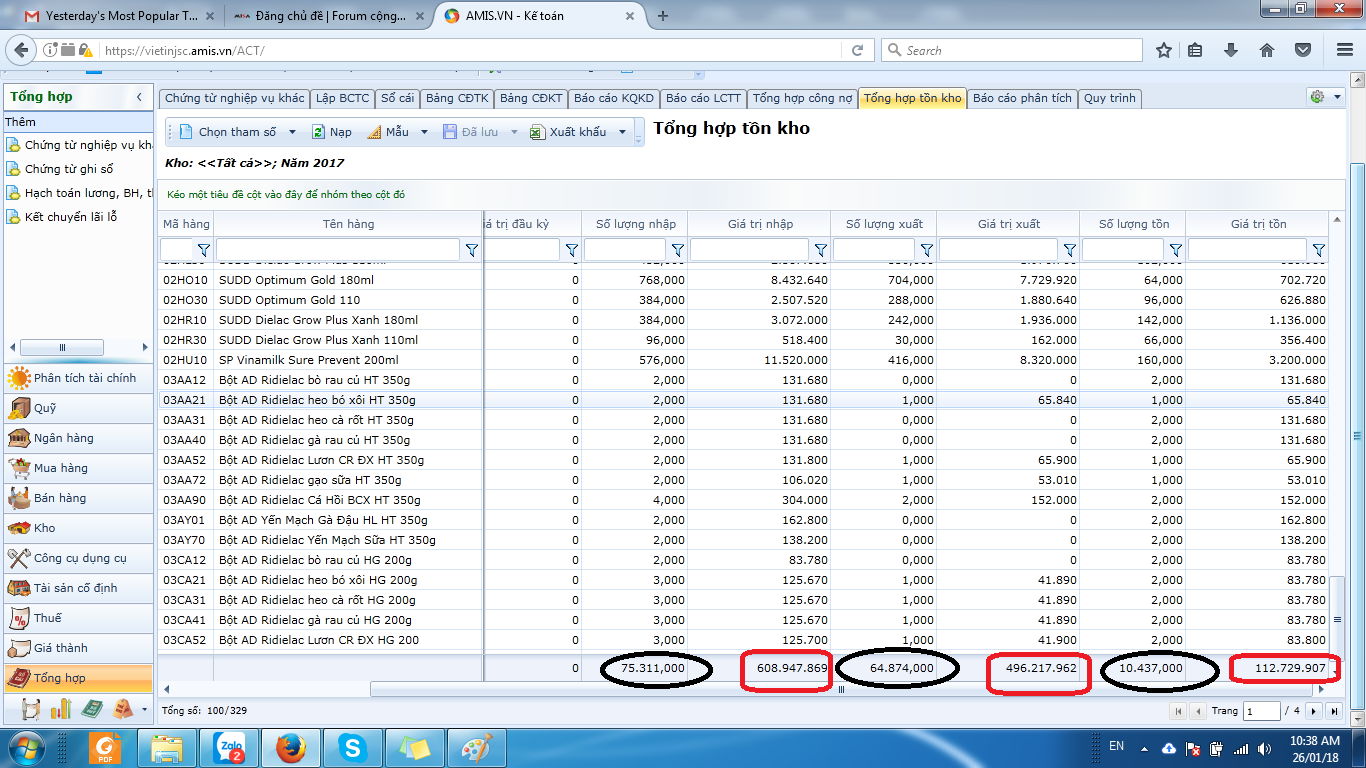Click the Số lượng tồn filter icon
Image resolution: width=1366 pixels, height=768 pixels.
pos(1175,250)
